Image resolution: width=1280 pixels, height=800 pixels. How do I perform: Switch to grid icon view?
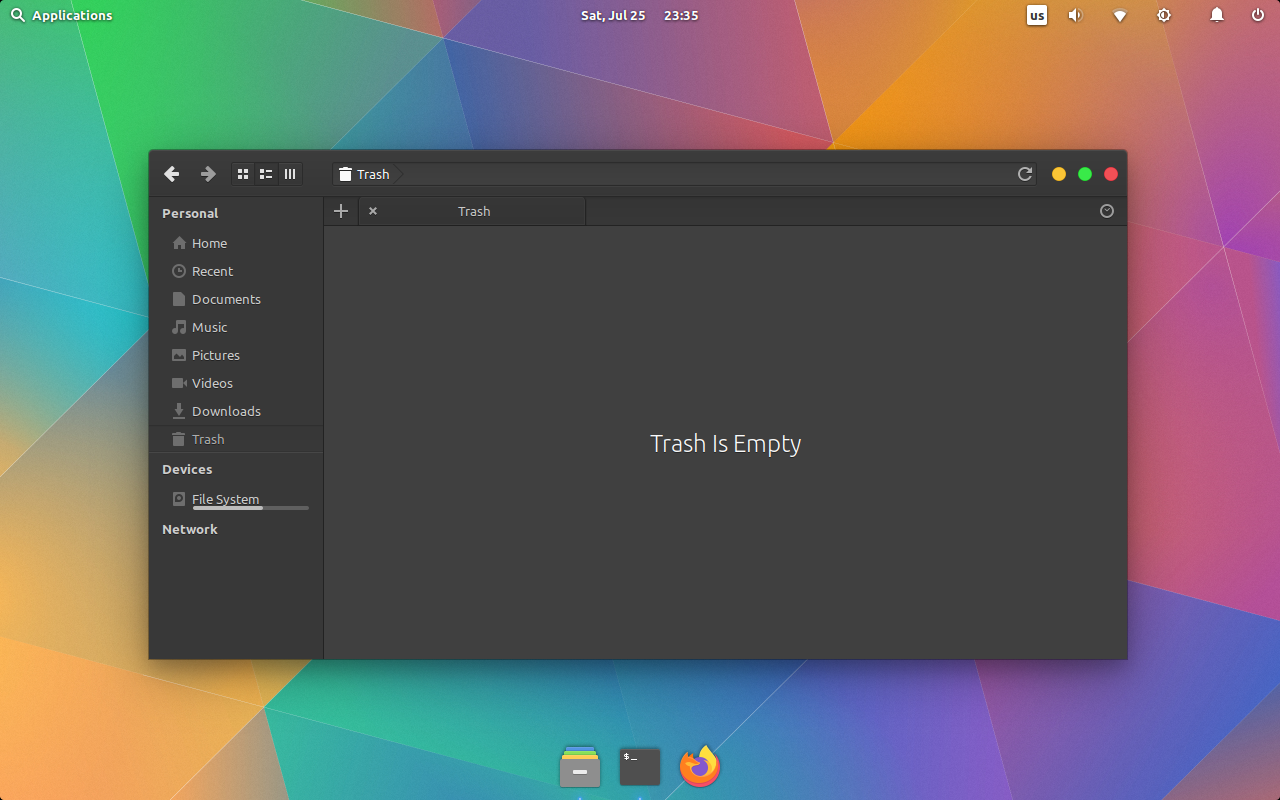(243, 174)
